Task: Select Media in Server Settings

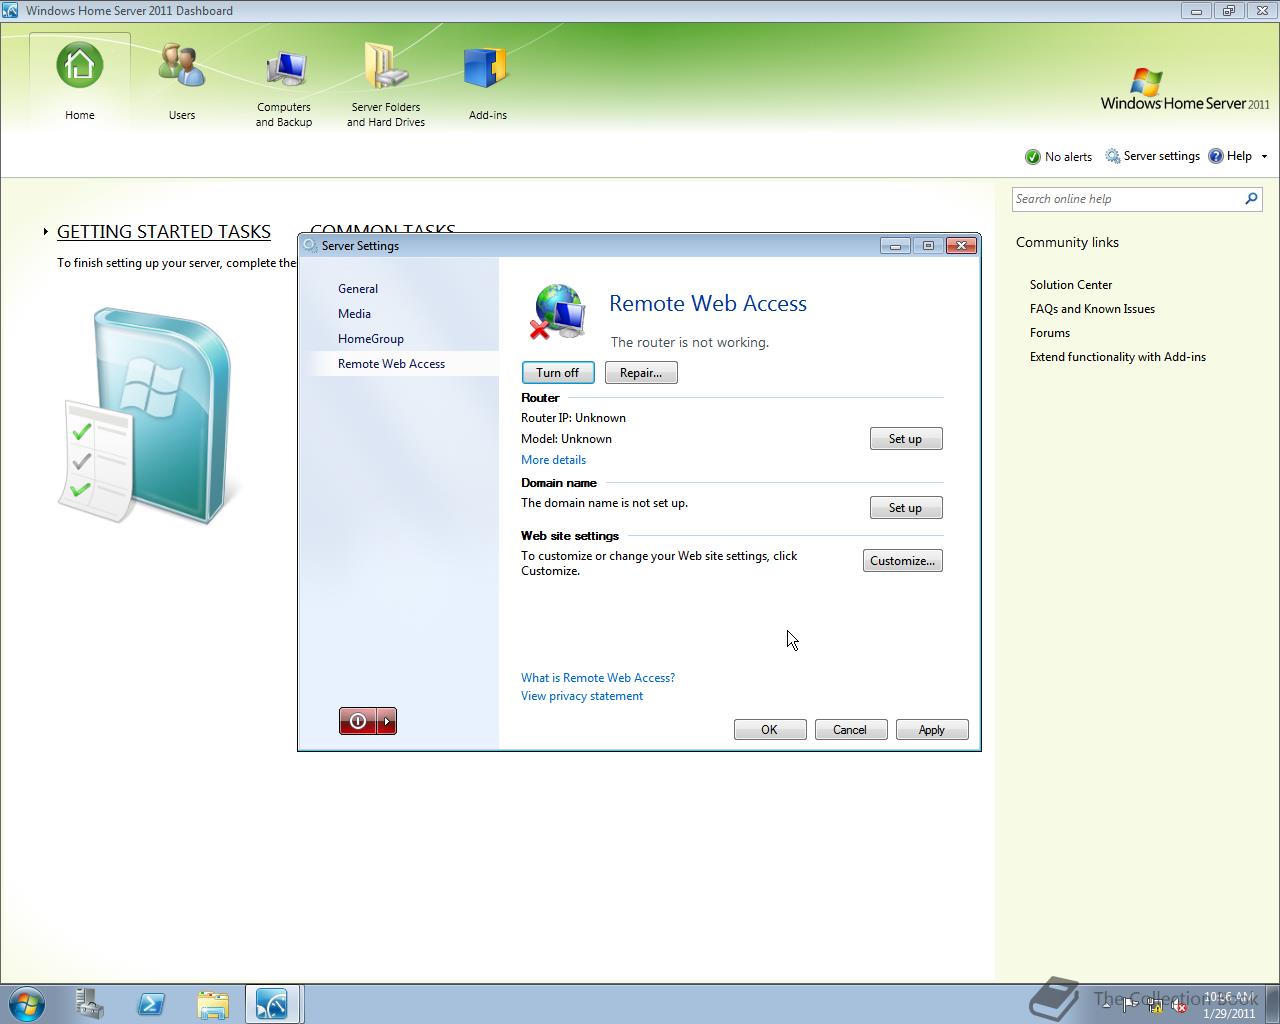Action: tap(354, 314)
